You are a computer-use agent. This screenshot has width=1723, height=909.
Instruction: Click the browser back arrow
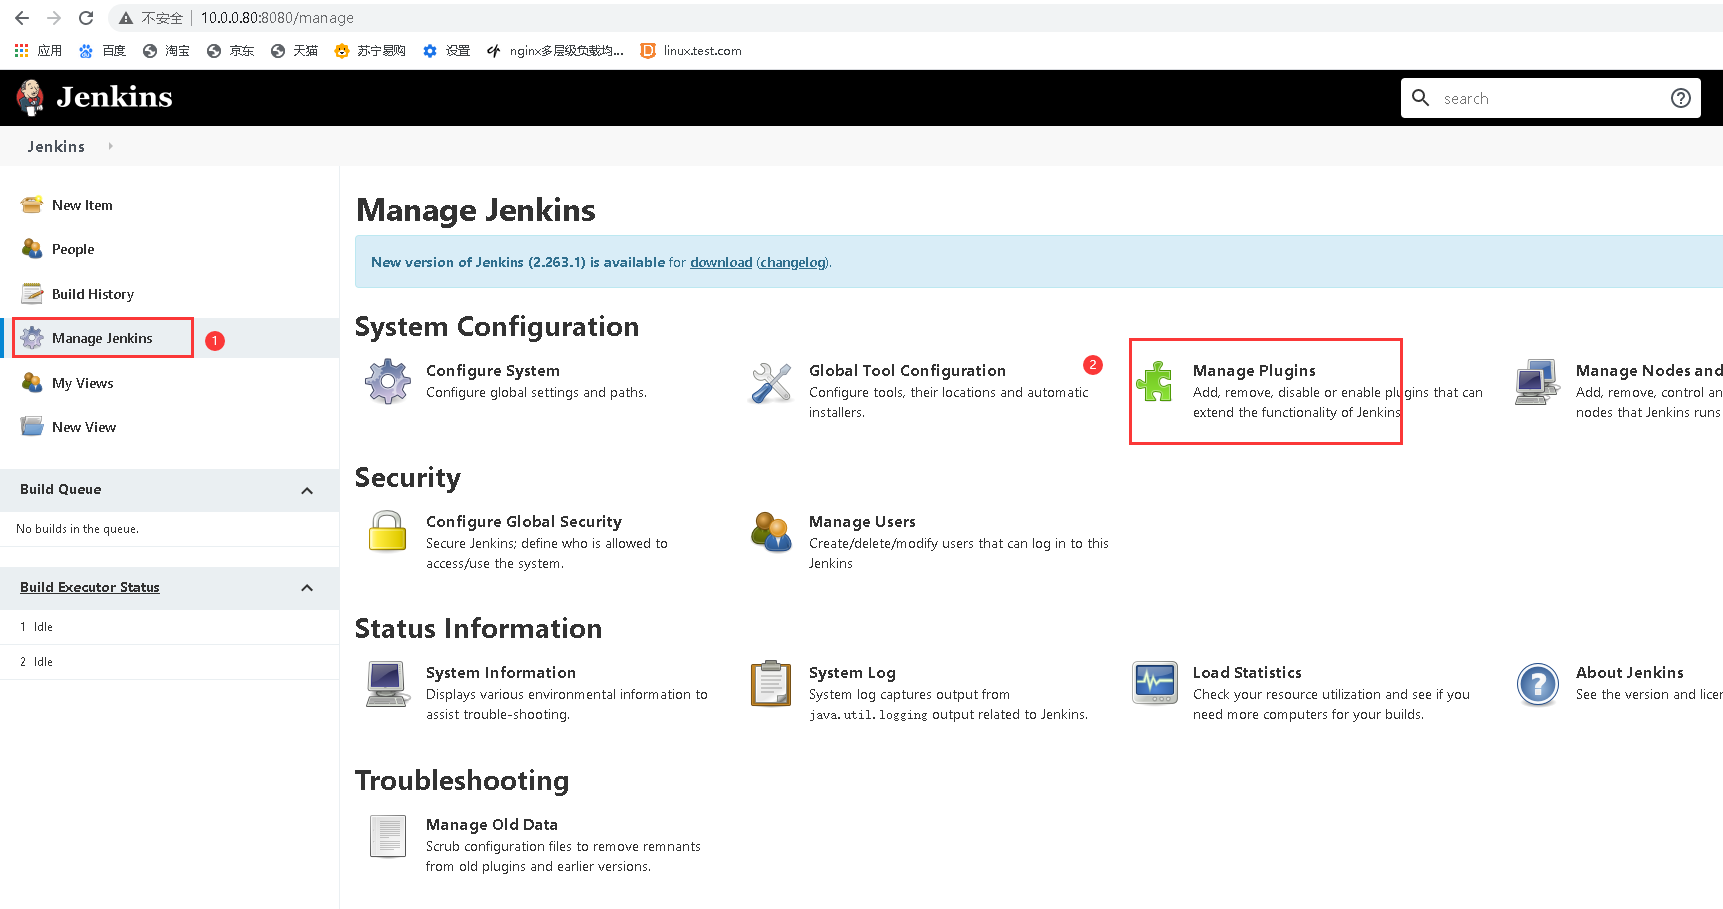[22, 18]
